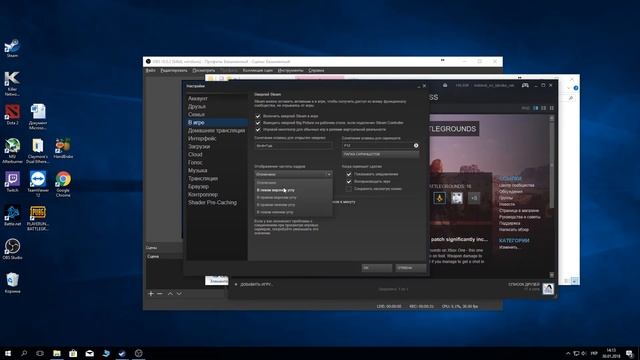640x360 pixels.
Task: Open the Microsoft Store taskbar icon
Action: tap(73, 353)
